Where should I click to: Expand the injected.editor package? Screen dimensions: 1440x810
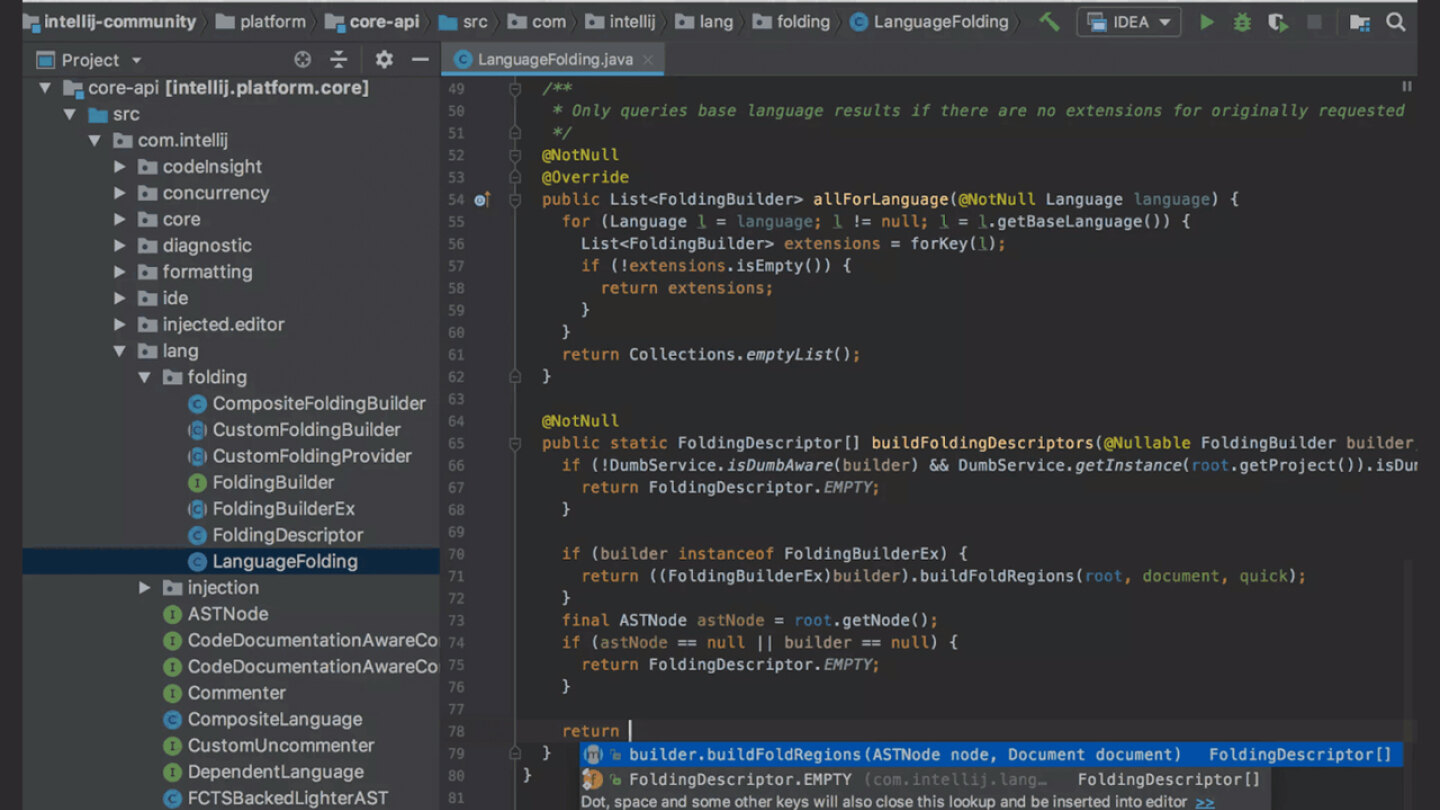pos(120,325)
